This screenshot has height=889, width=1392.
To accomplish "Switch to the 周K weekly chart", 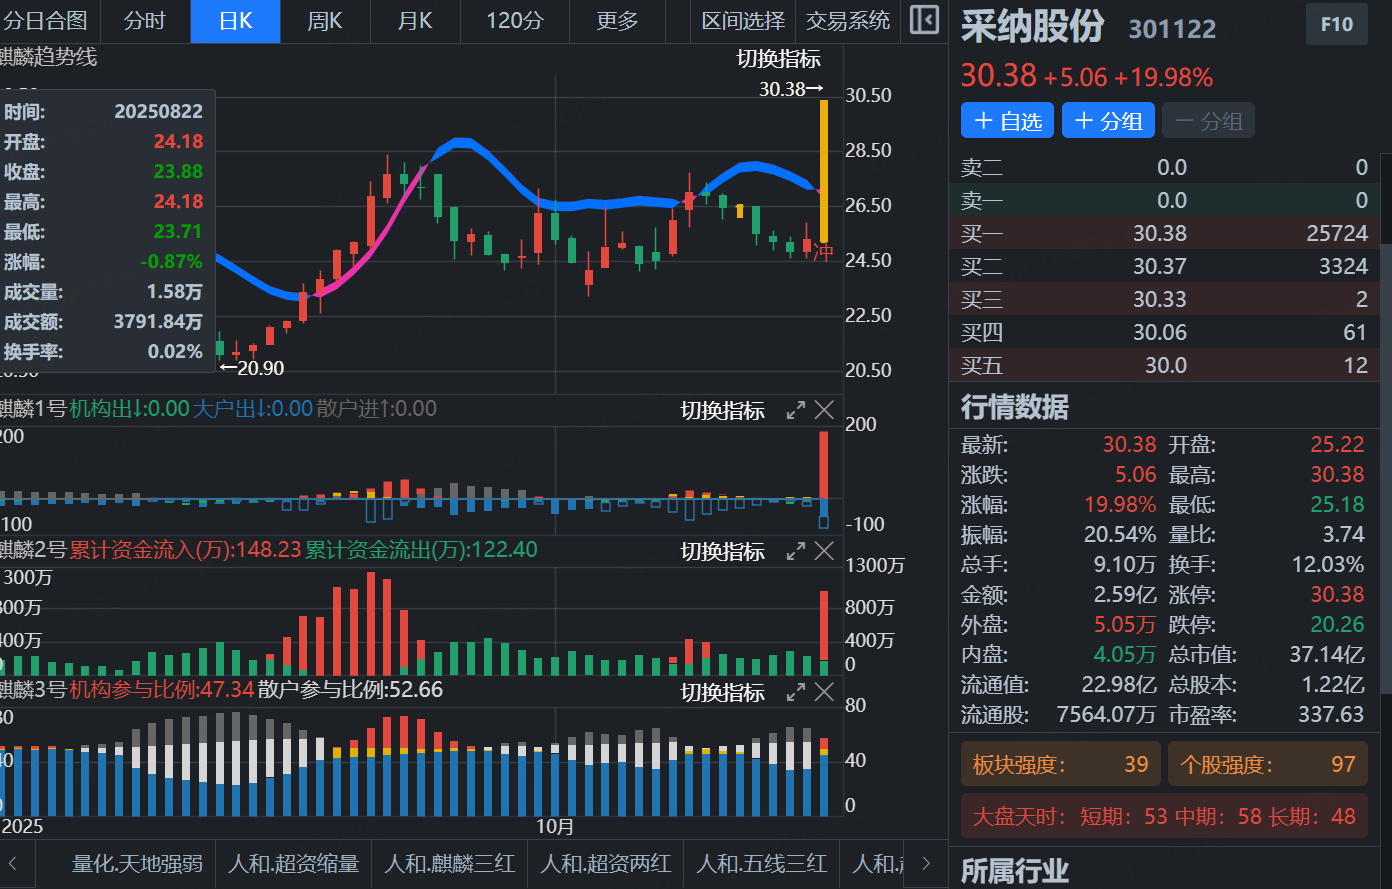I will [x=325, y=21].
